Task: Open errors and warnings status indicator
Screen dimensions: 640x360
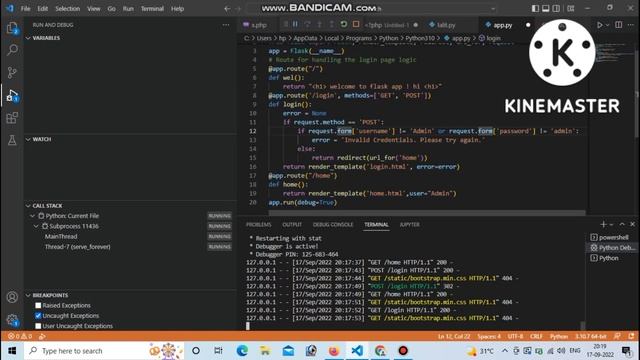Action: 20,336
